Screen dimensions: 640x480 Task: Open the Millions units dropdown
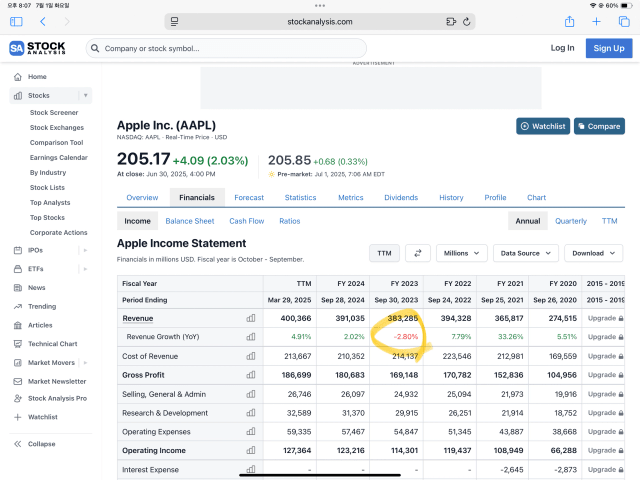click(462, 253)
